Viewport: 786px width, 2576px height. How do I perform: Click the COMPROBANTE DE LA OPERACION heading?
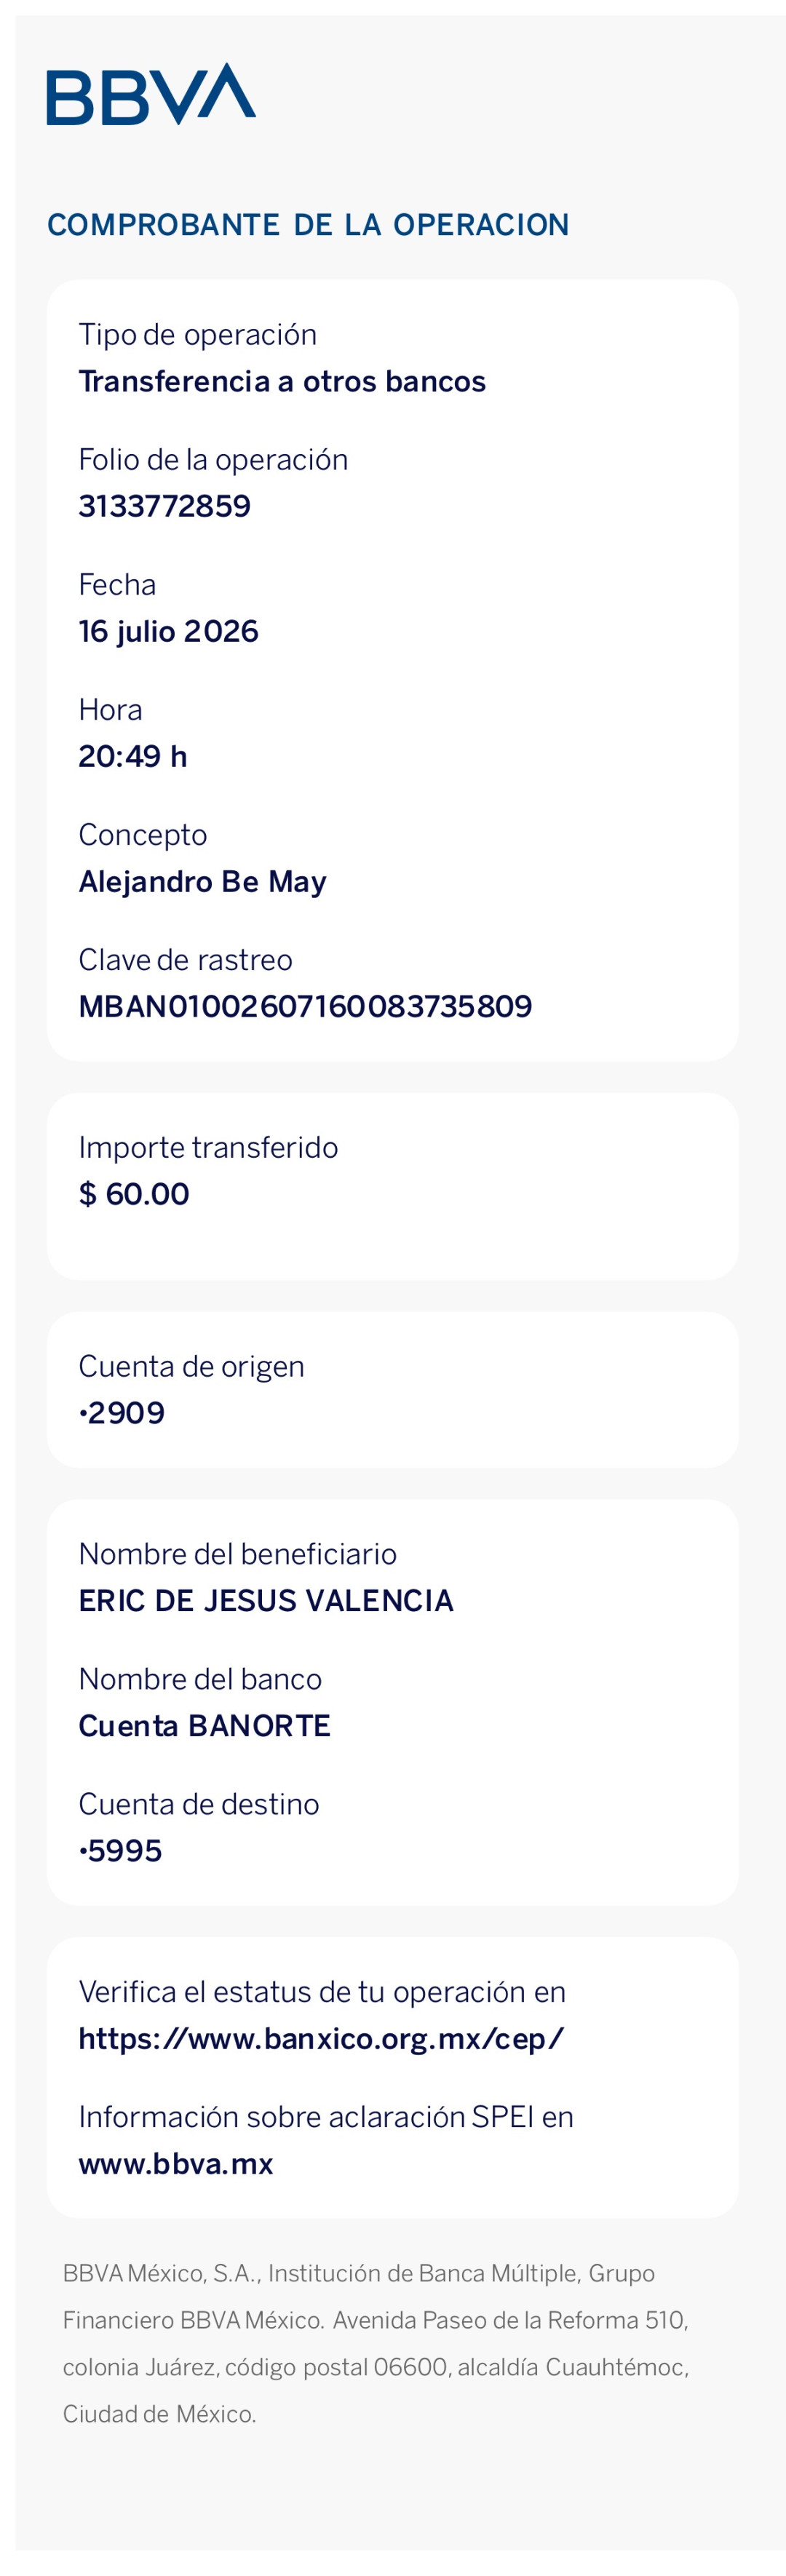[308, 225]
